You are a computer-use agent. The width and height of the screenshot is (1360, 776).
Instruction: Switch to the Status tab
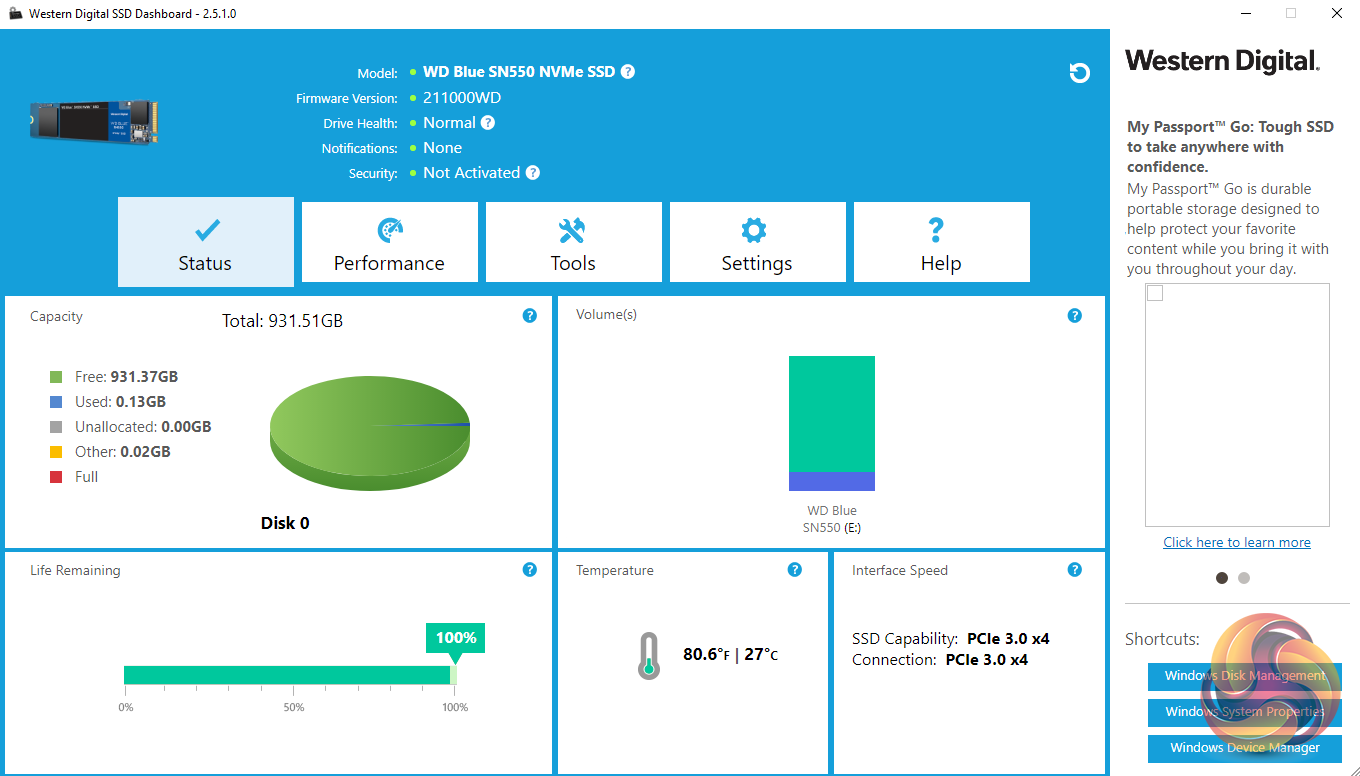[206, 242]
